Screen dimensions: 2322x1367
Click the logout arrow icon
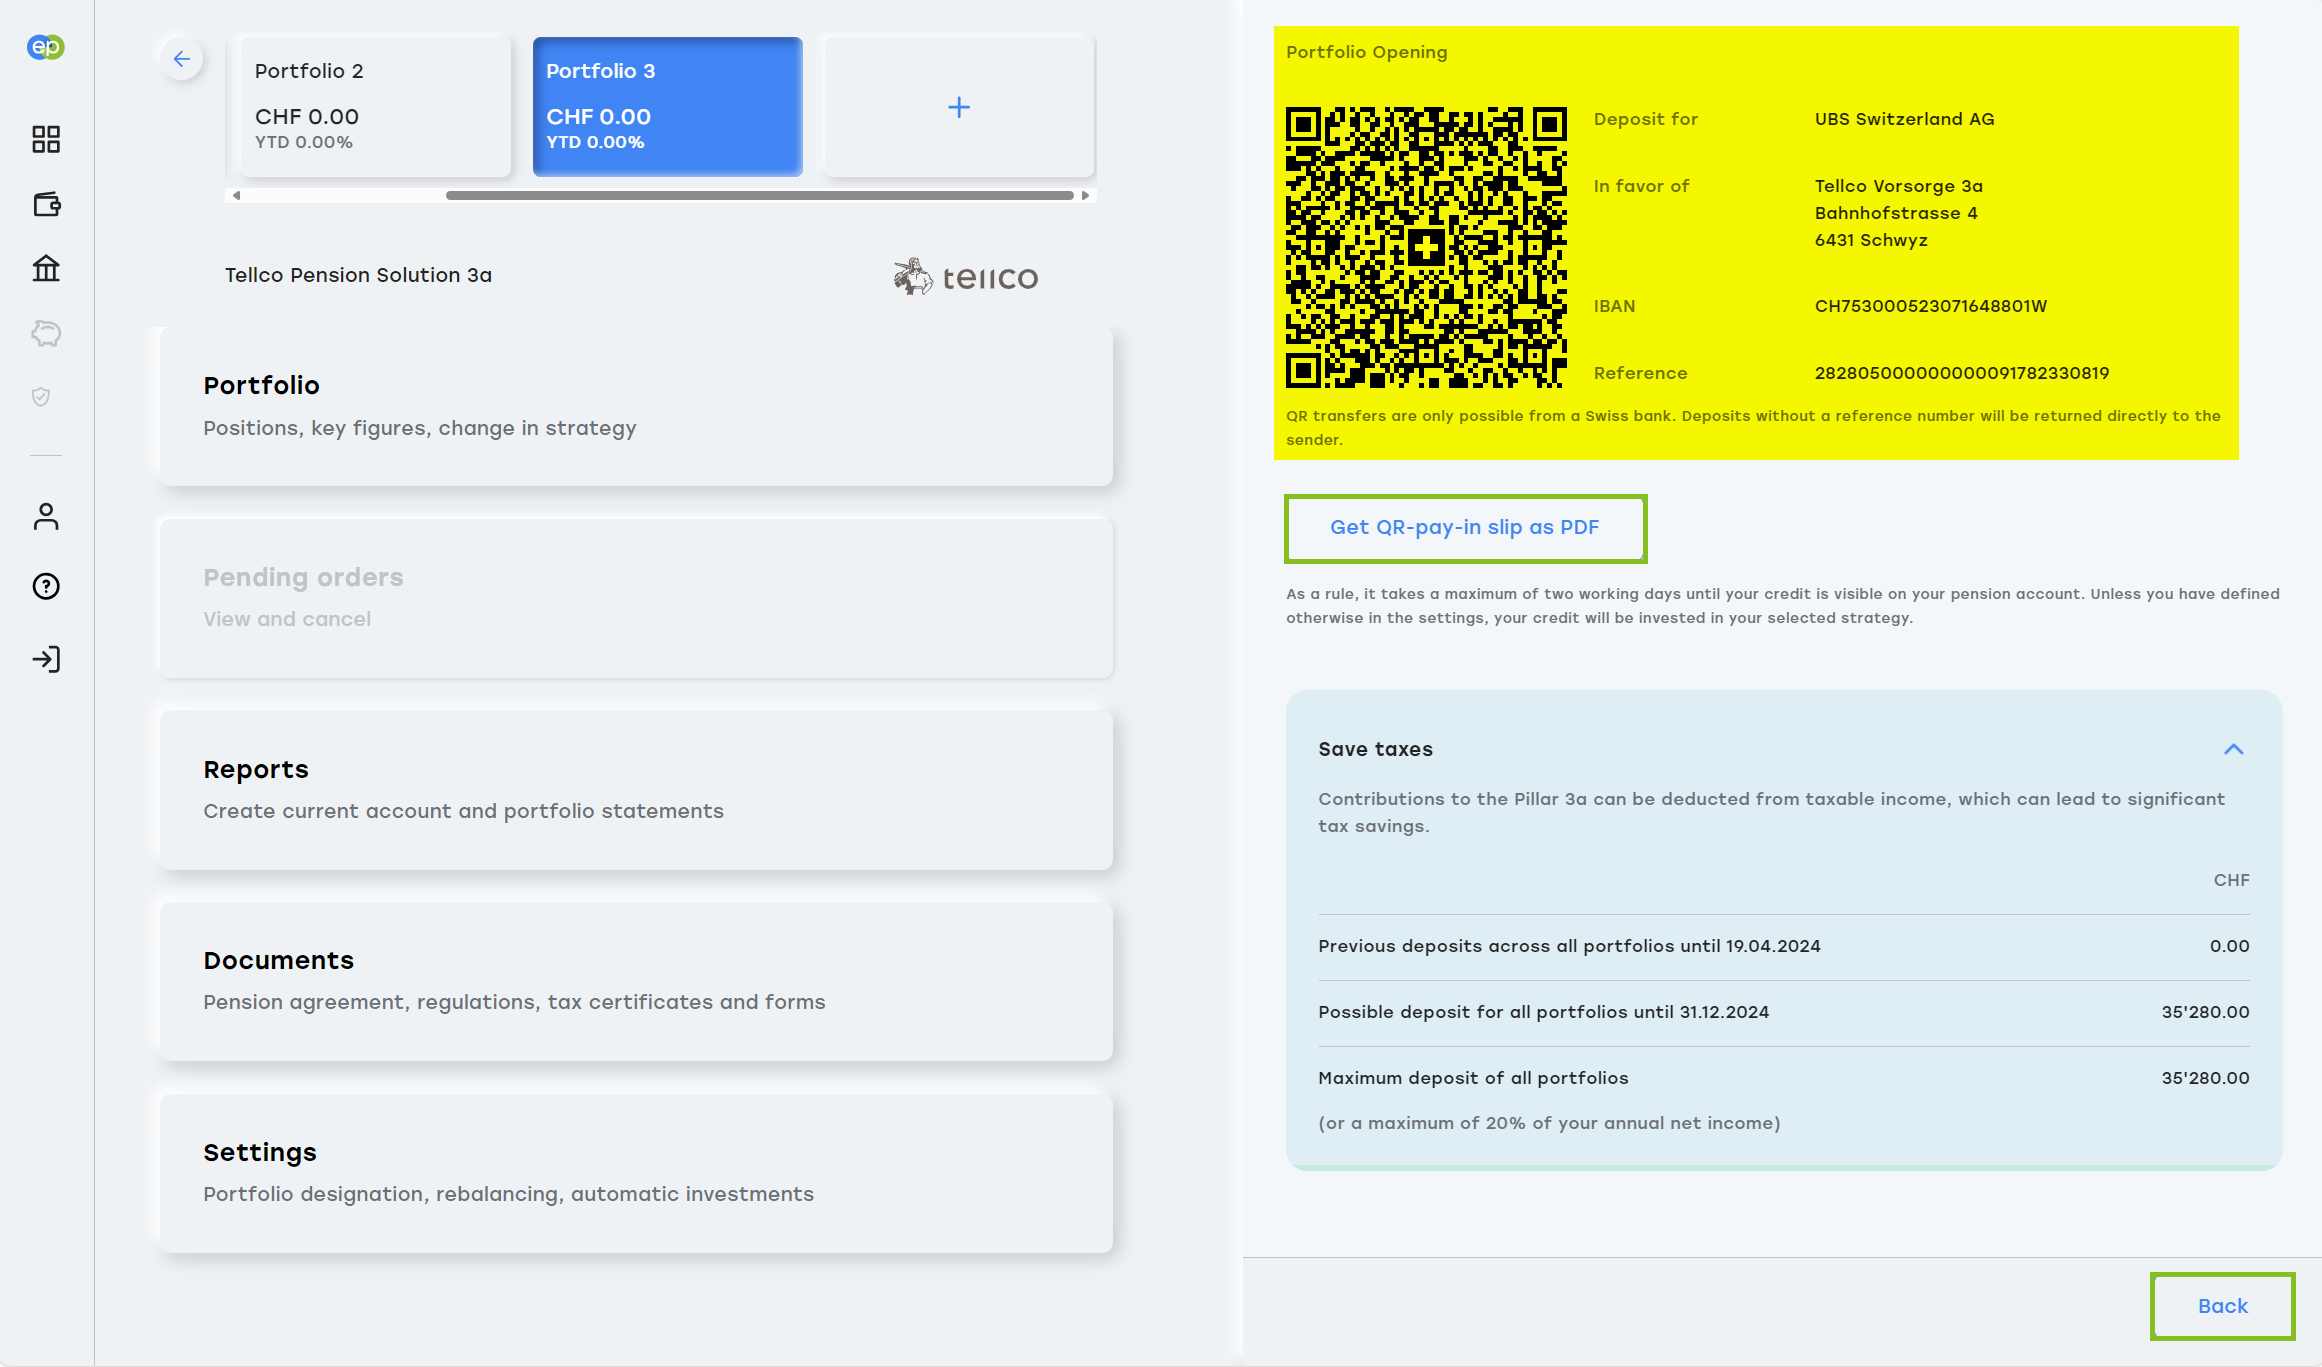point(46,659)
